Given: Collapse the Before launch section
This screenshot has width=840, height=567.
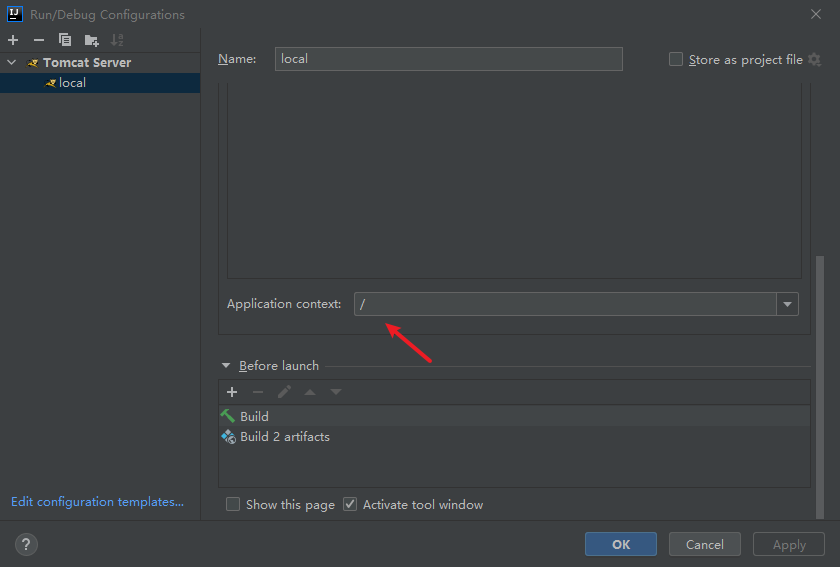Looking at the screenshot, I should click(226, 365).
